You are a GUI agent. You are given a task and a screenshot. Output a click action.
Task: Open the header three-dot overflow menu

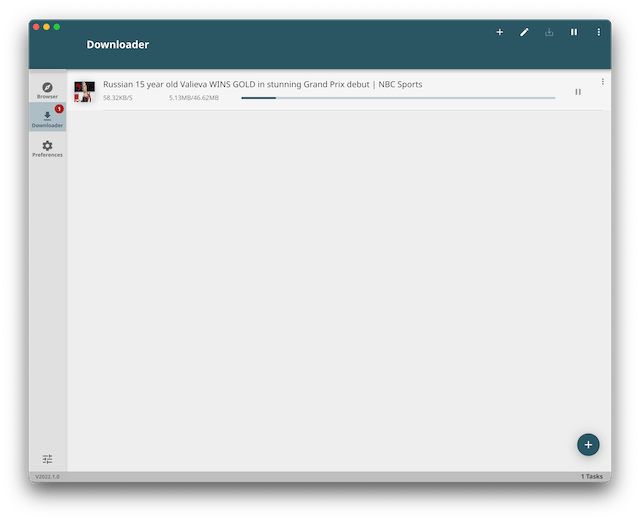598,32
